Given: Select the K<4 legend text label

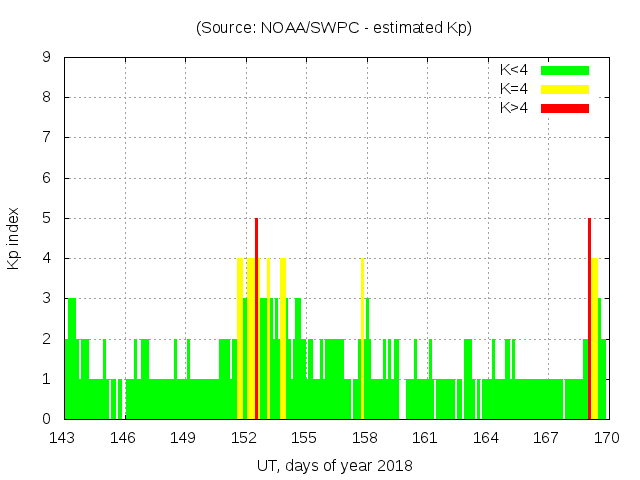Looking at the screenshot, I should [514, 70].
